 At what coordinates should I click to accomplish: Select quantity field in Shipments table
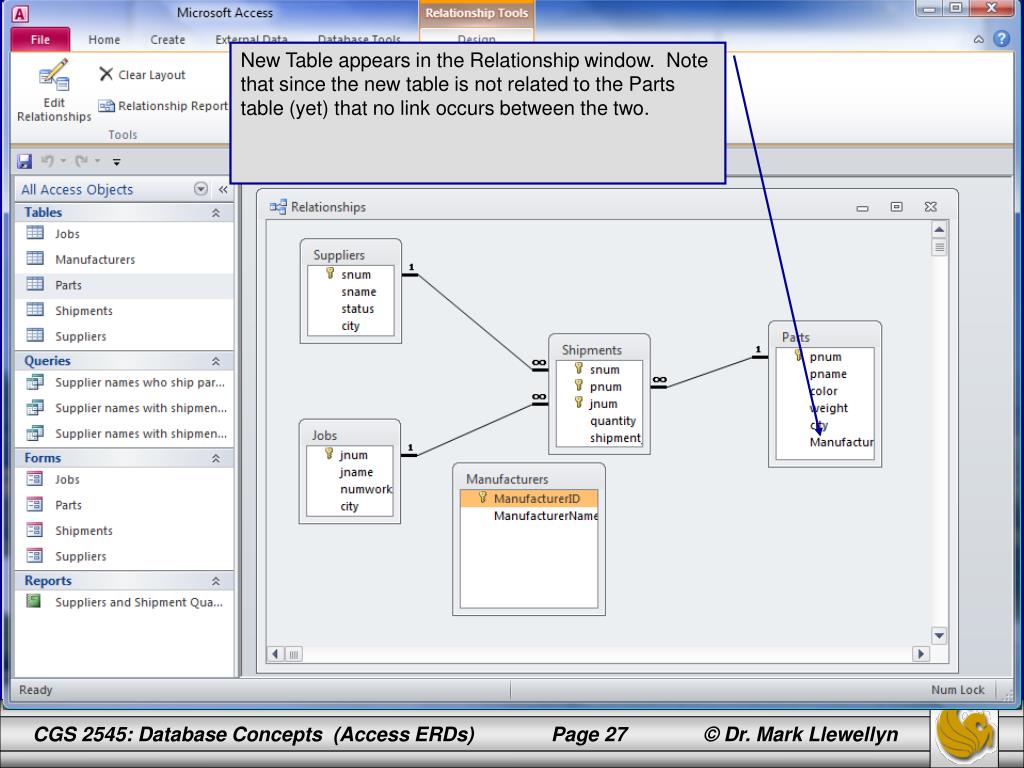[x=600, y=421]
